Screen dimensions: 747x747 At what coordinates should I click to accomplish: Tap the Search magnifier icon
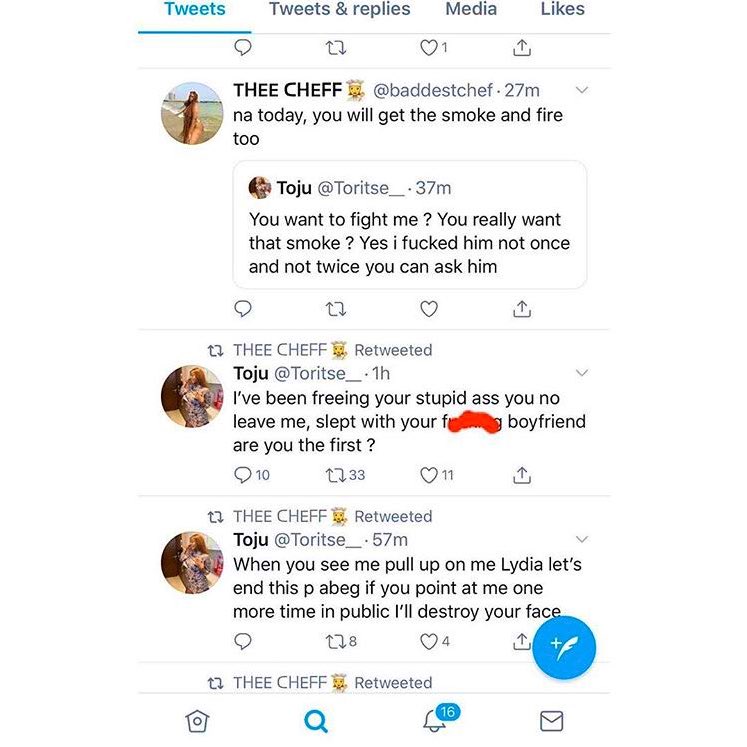coord(316,720)
